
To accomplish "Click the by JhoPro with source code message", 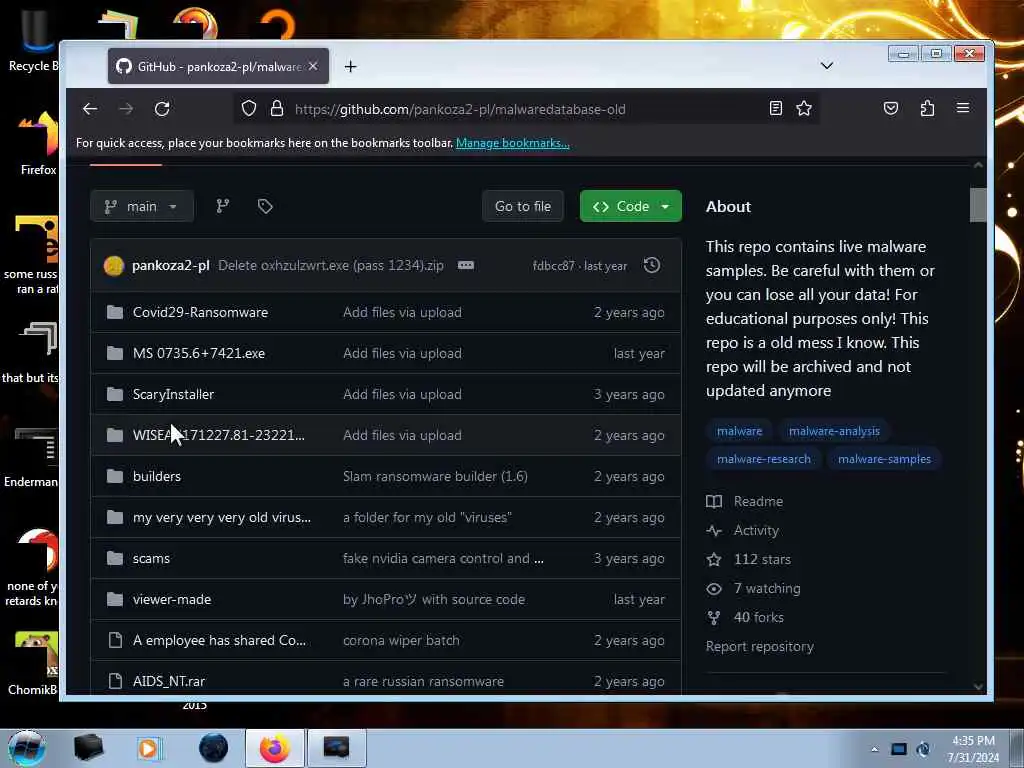I will (434, 600).
